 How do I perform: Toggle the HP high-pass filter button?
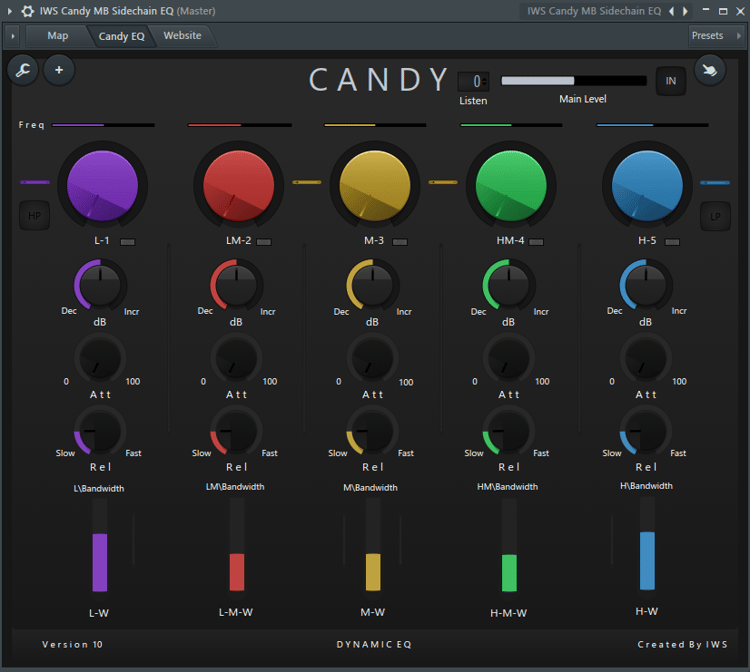click(34, 216)
